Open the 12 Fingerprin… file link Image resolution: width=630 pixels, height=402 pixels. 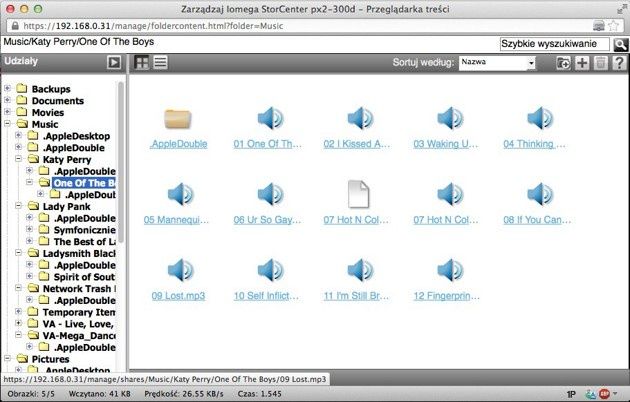click(447, 296)
